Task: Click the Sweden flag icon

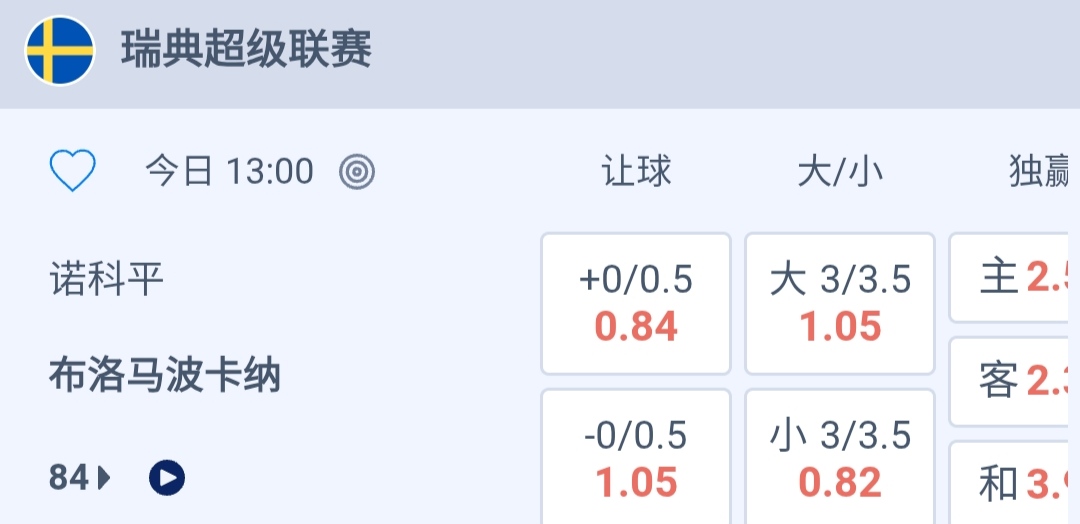Action: [60, 50]
